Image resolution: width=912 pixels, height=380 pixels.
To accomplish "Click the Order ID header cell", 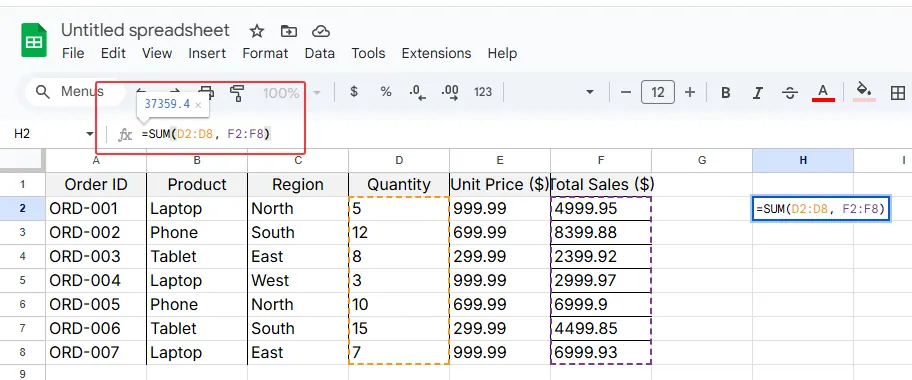I will pyautogui.click(x=96, y=184).
